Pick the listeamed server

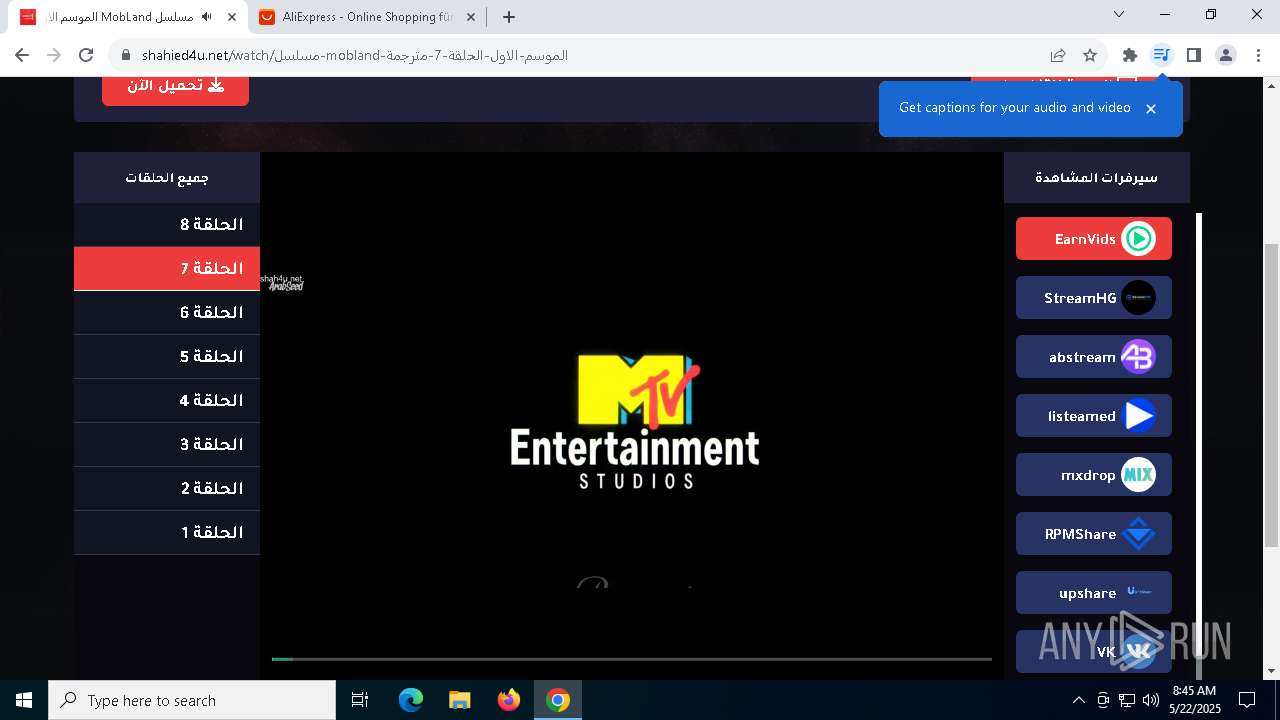click(x=1093, y=416)
